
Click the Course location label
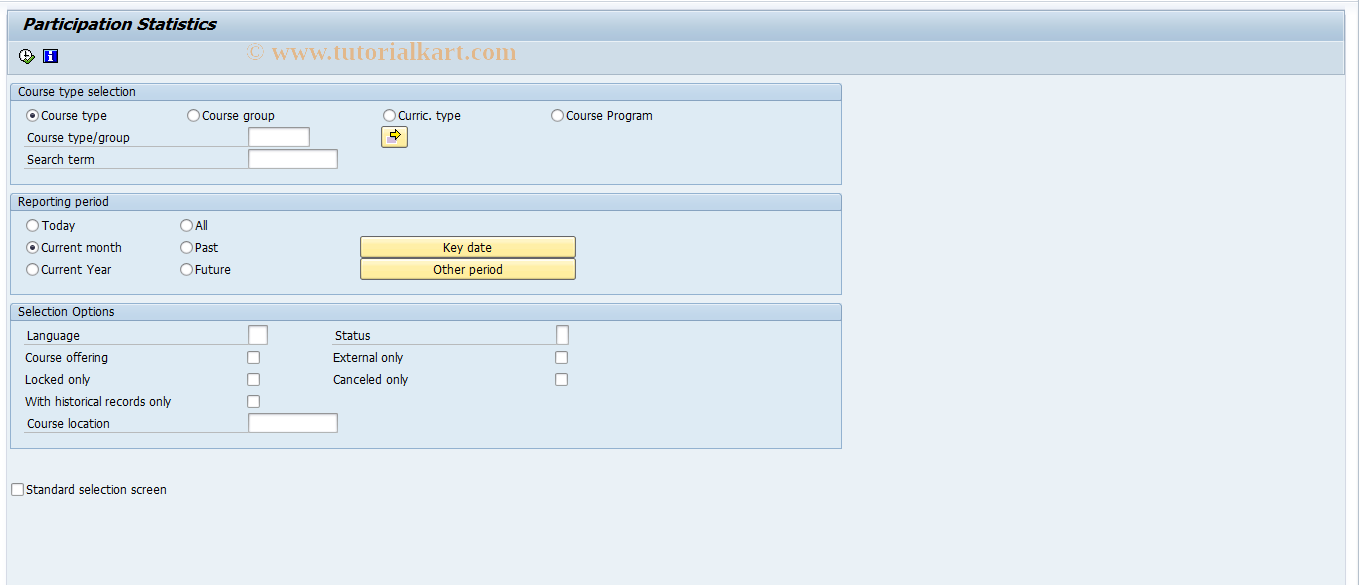pos(68,424)
